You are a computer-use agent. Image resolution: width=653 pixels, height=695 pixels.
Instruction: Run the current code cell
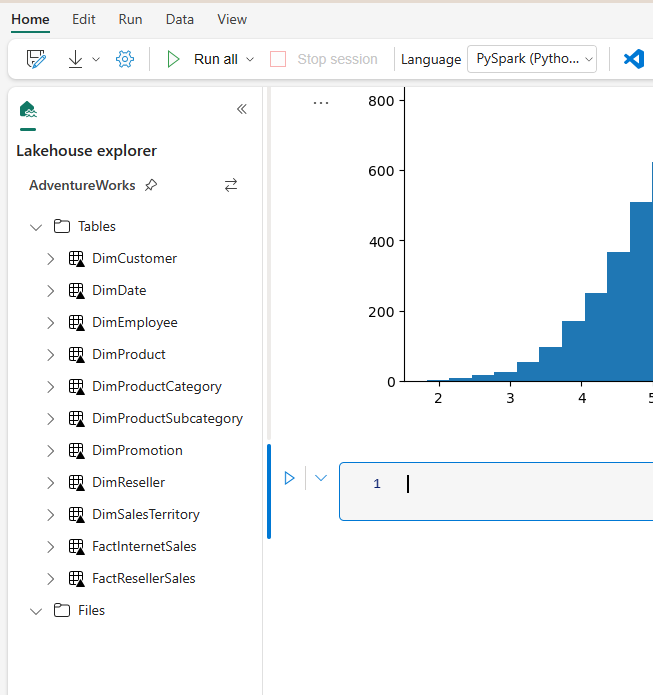(x=290, y=478)
